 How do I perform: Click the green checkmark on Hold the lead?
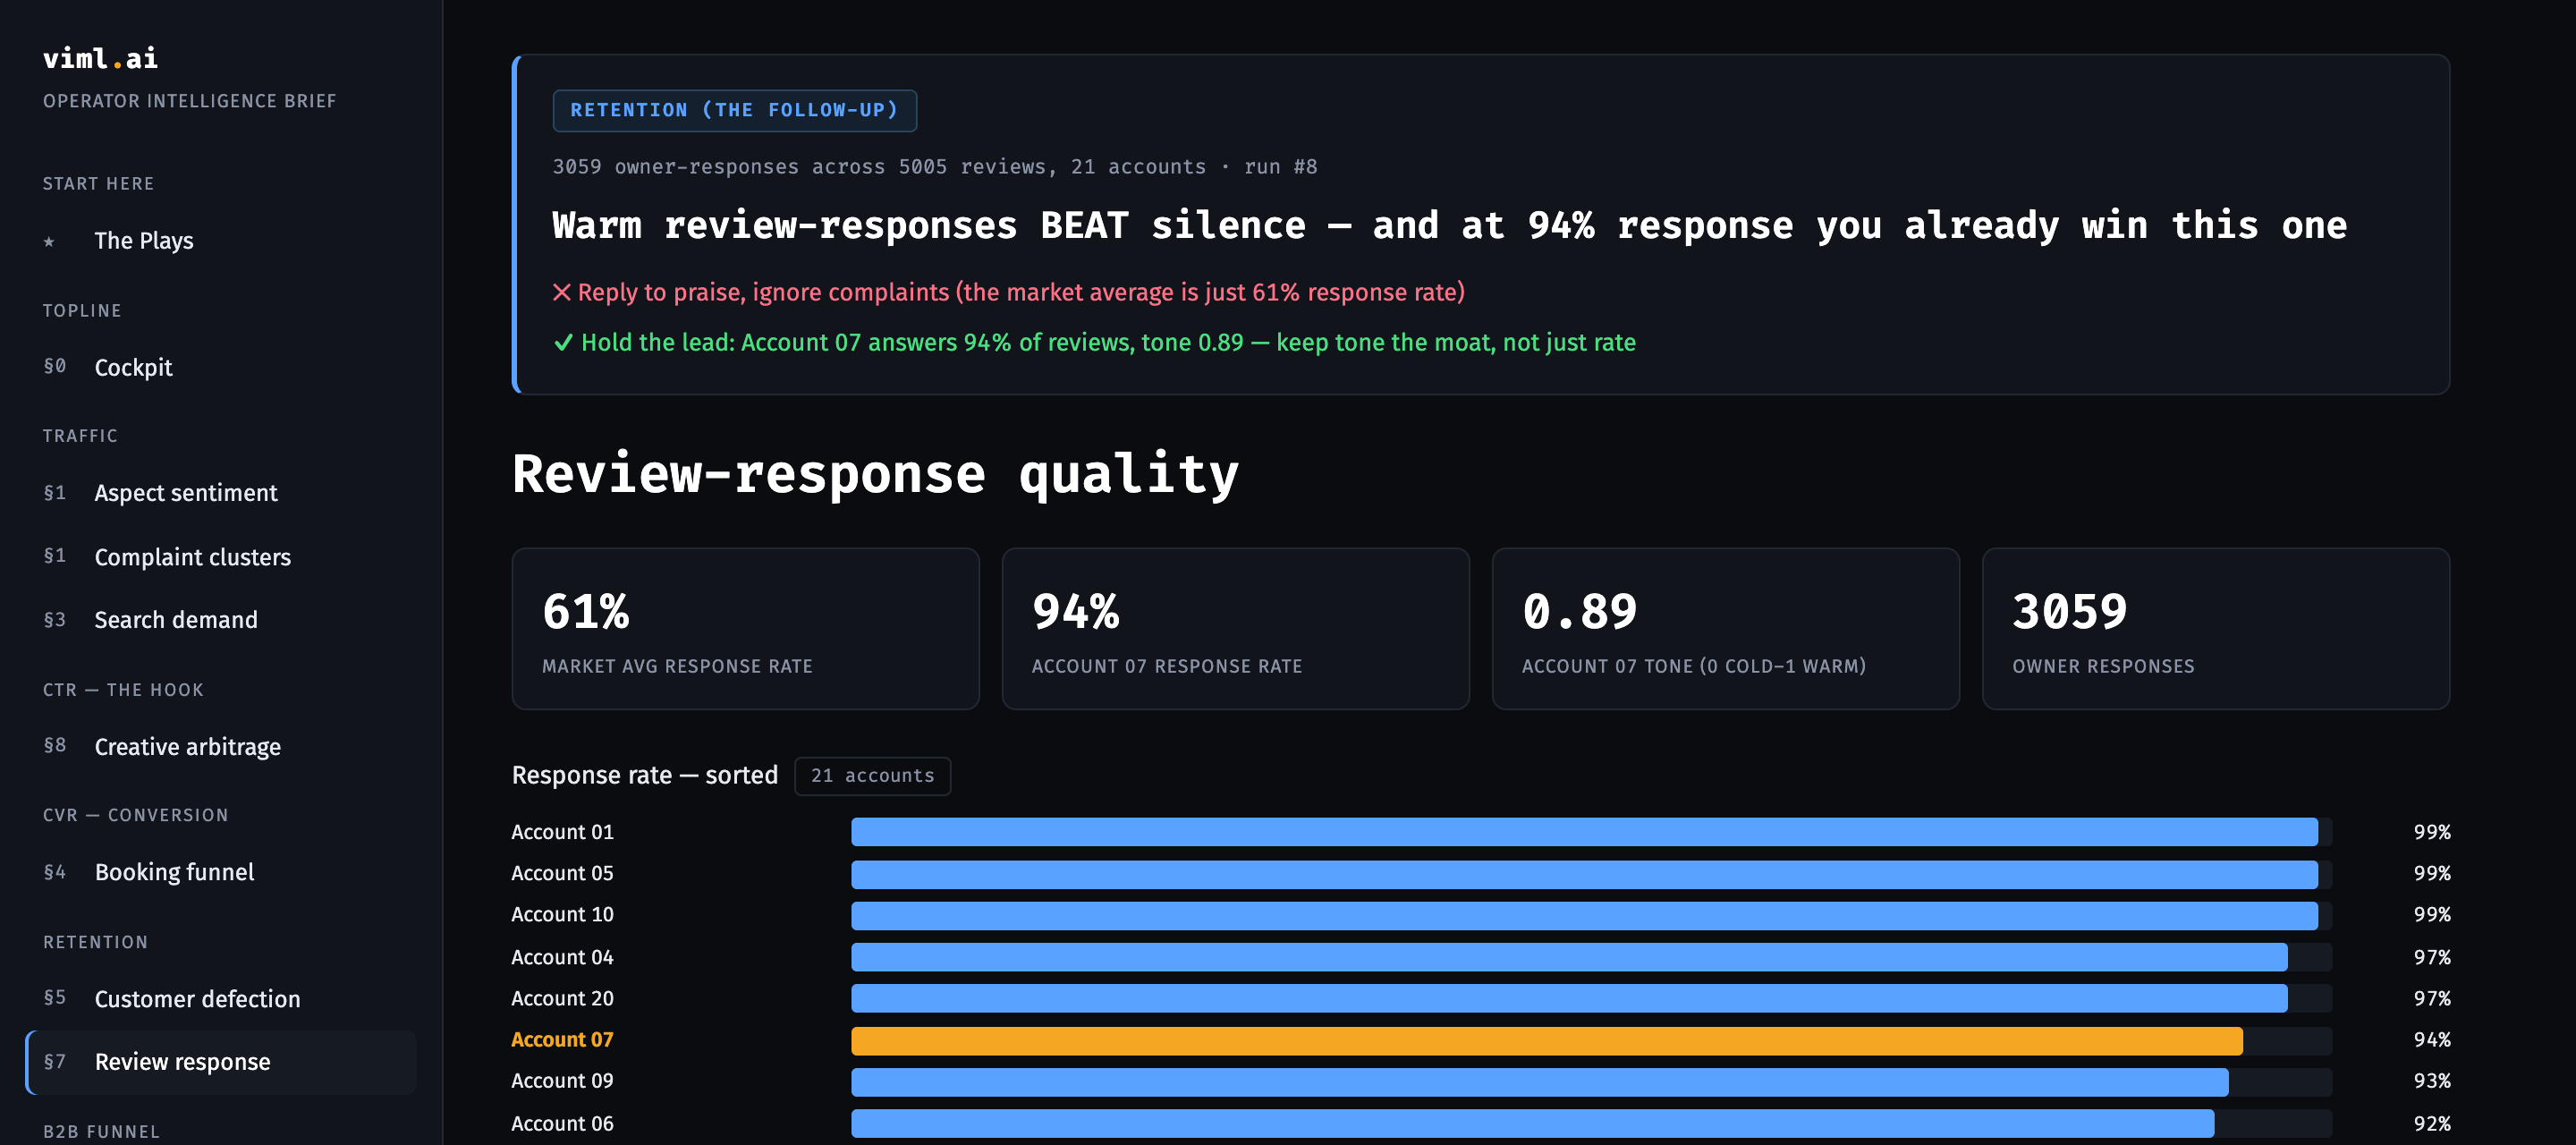click(x=563, y=343)
